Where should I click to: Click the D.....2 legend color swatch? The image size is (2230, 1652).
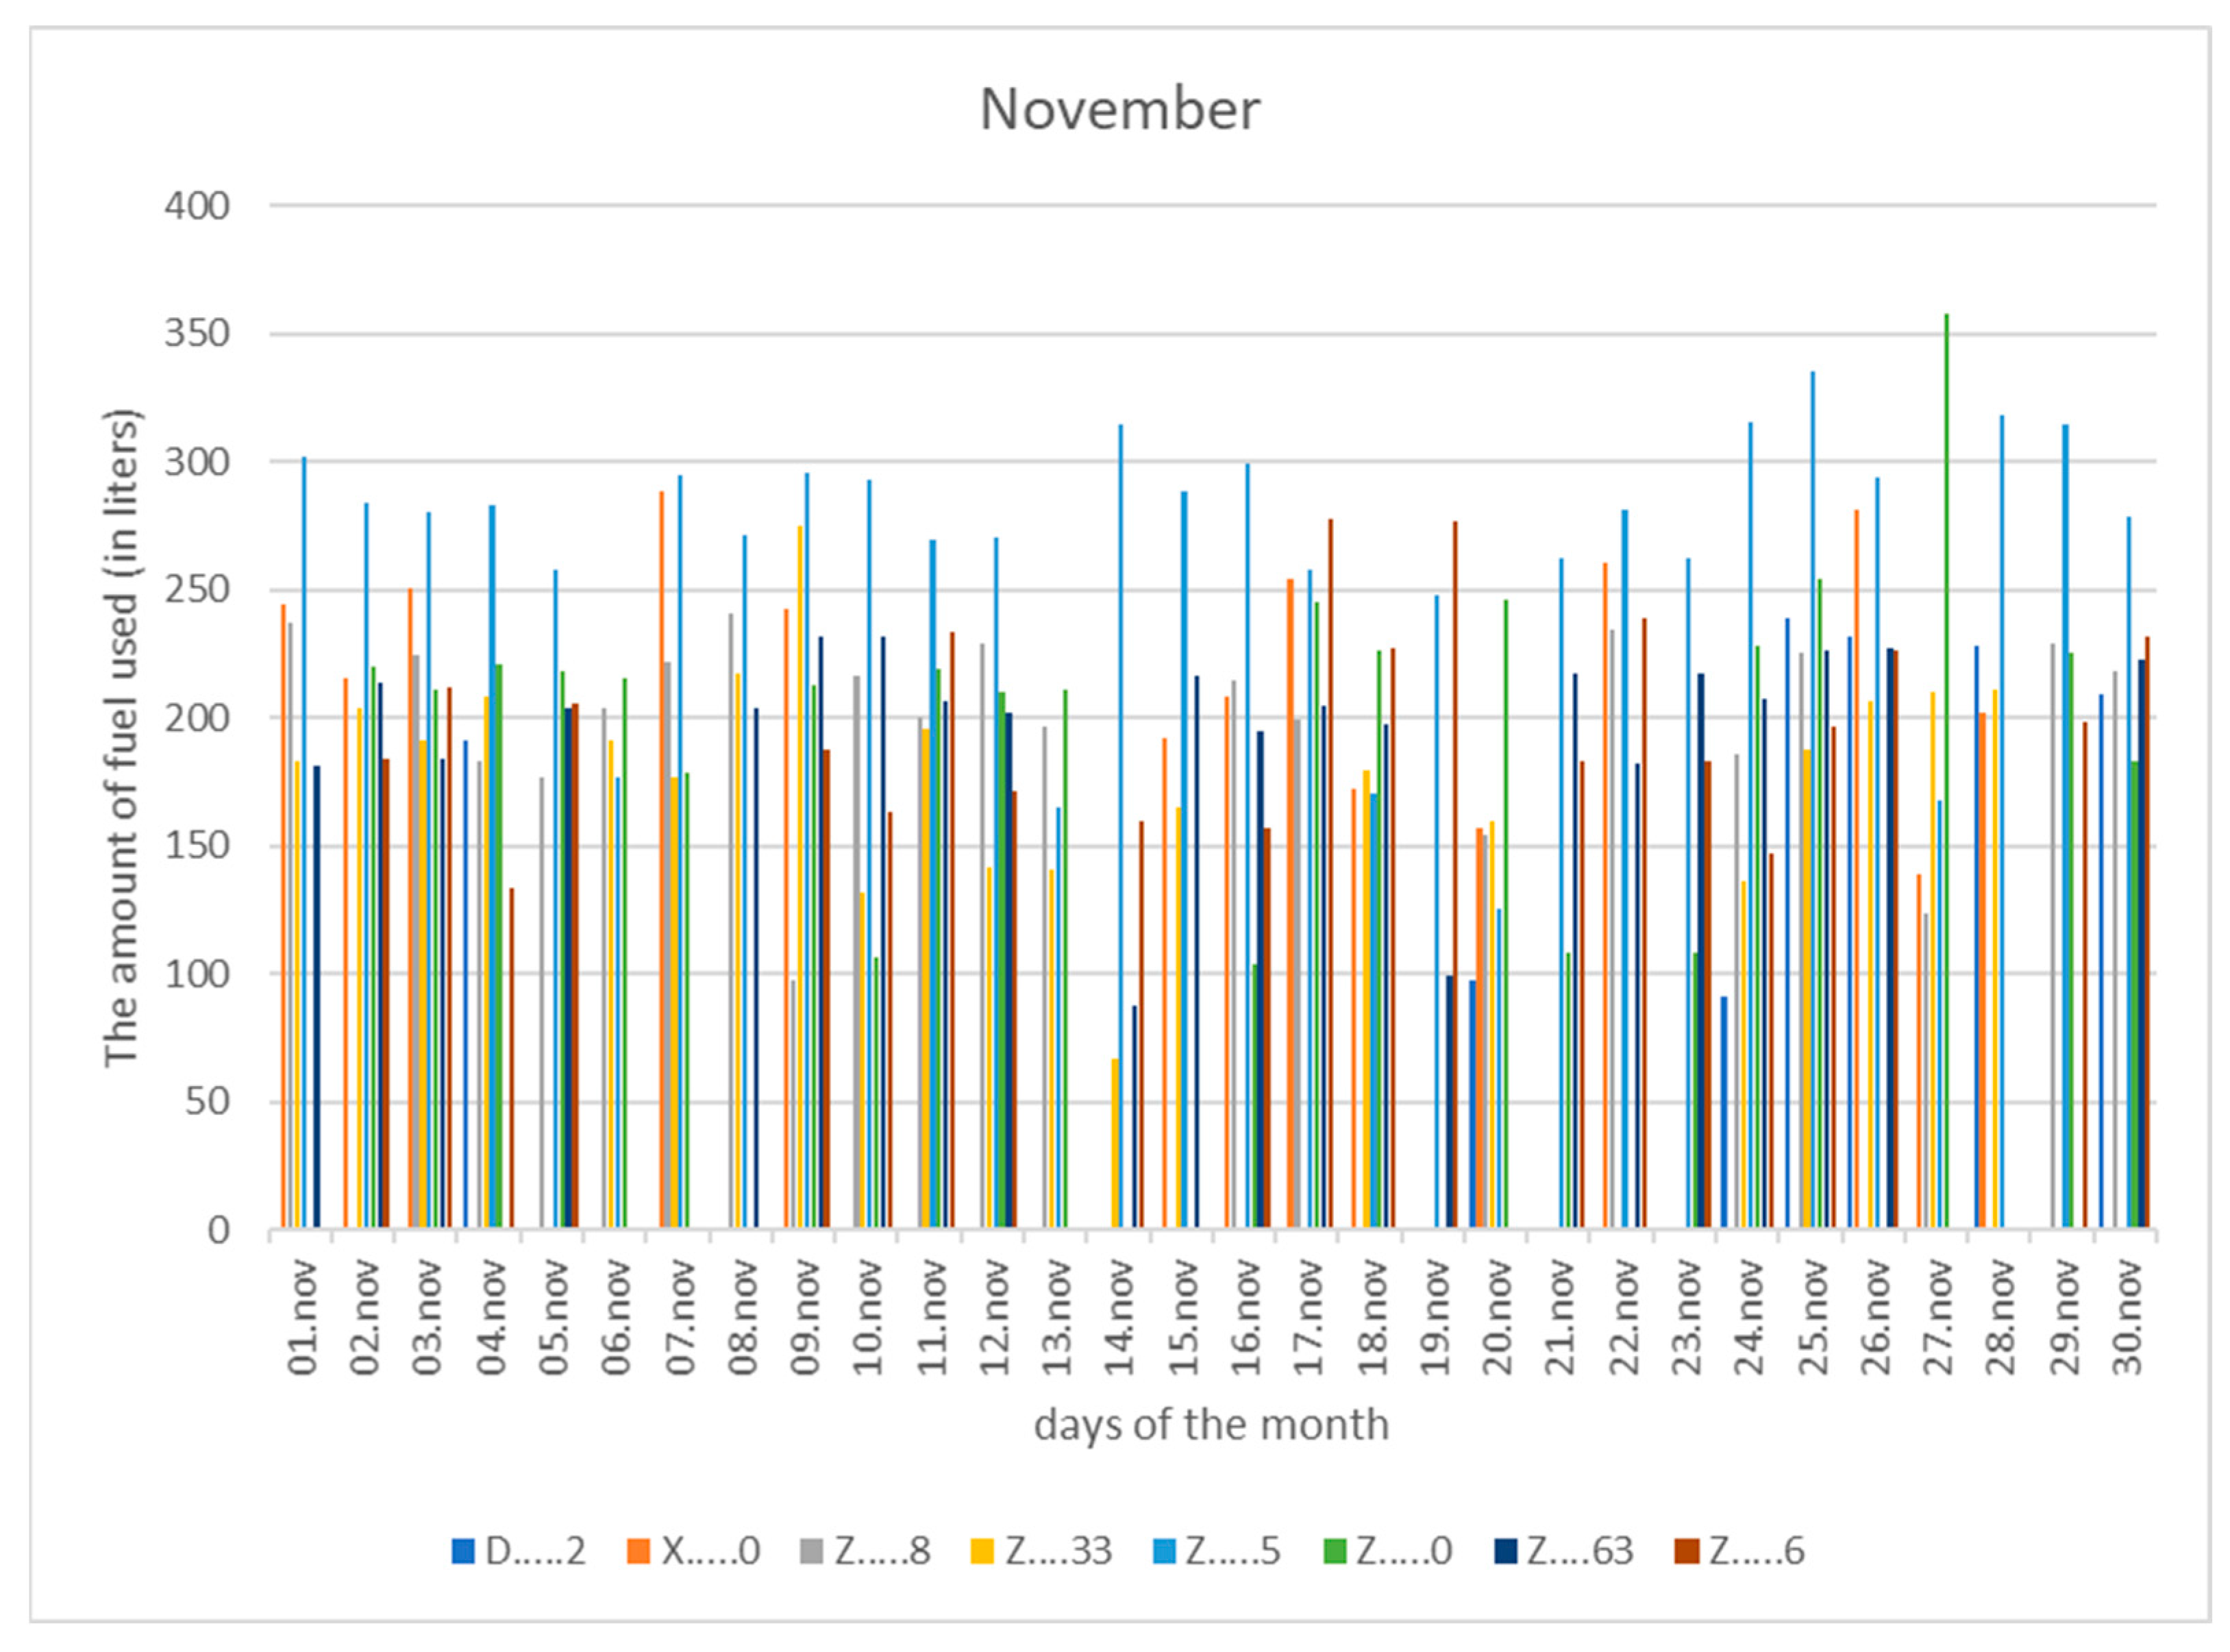pos(462,1551)
